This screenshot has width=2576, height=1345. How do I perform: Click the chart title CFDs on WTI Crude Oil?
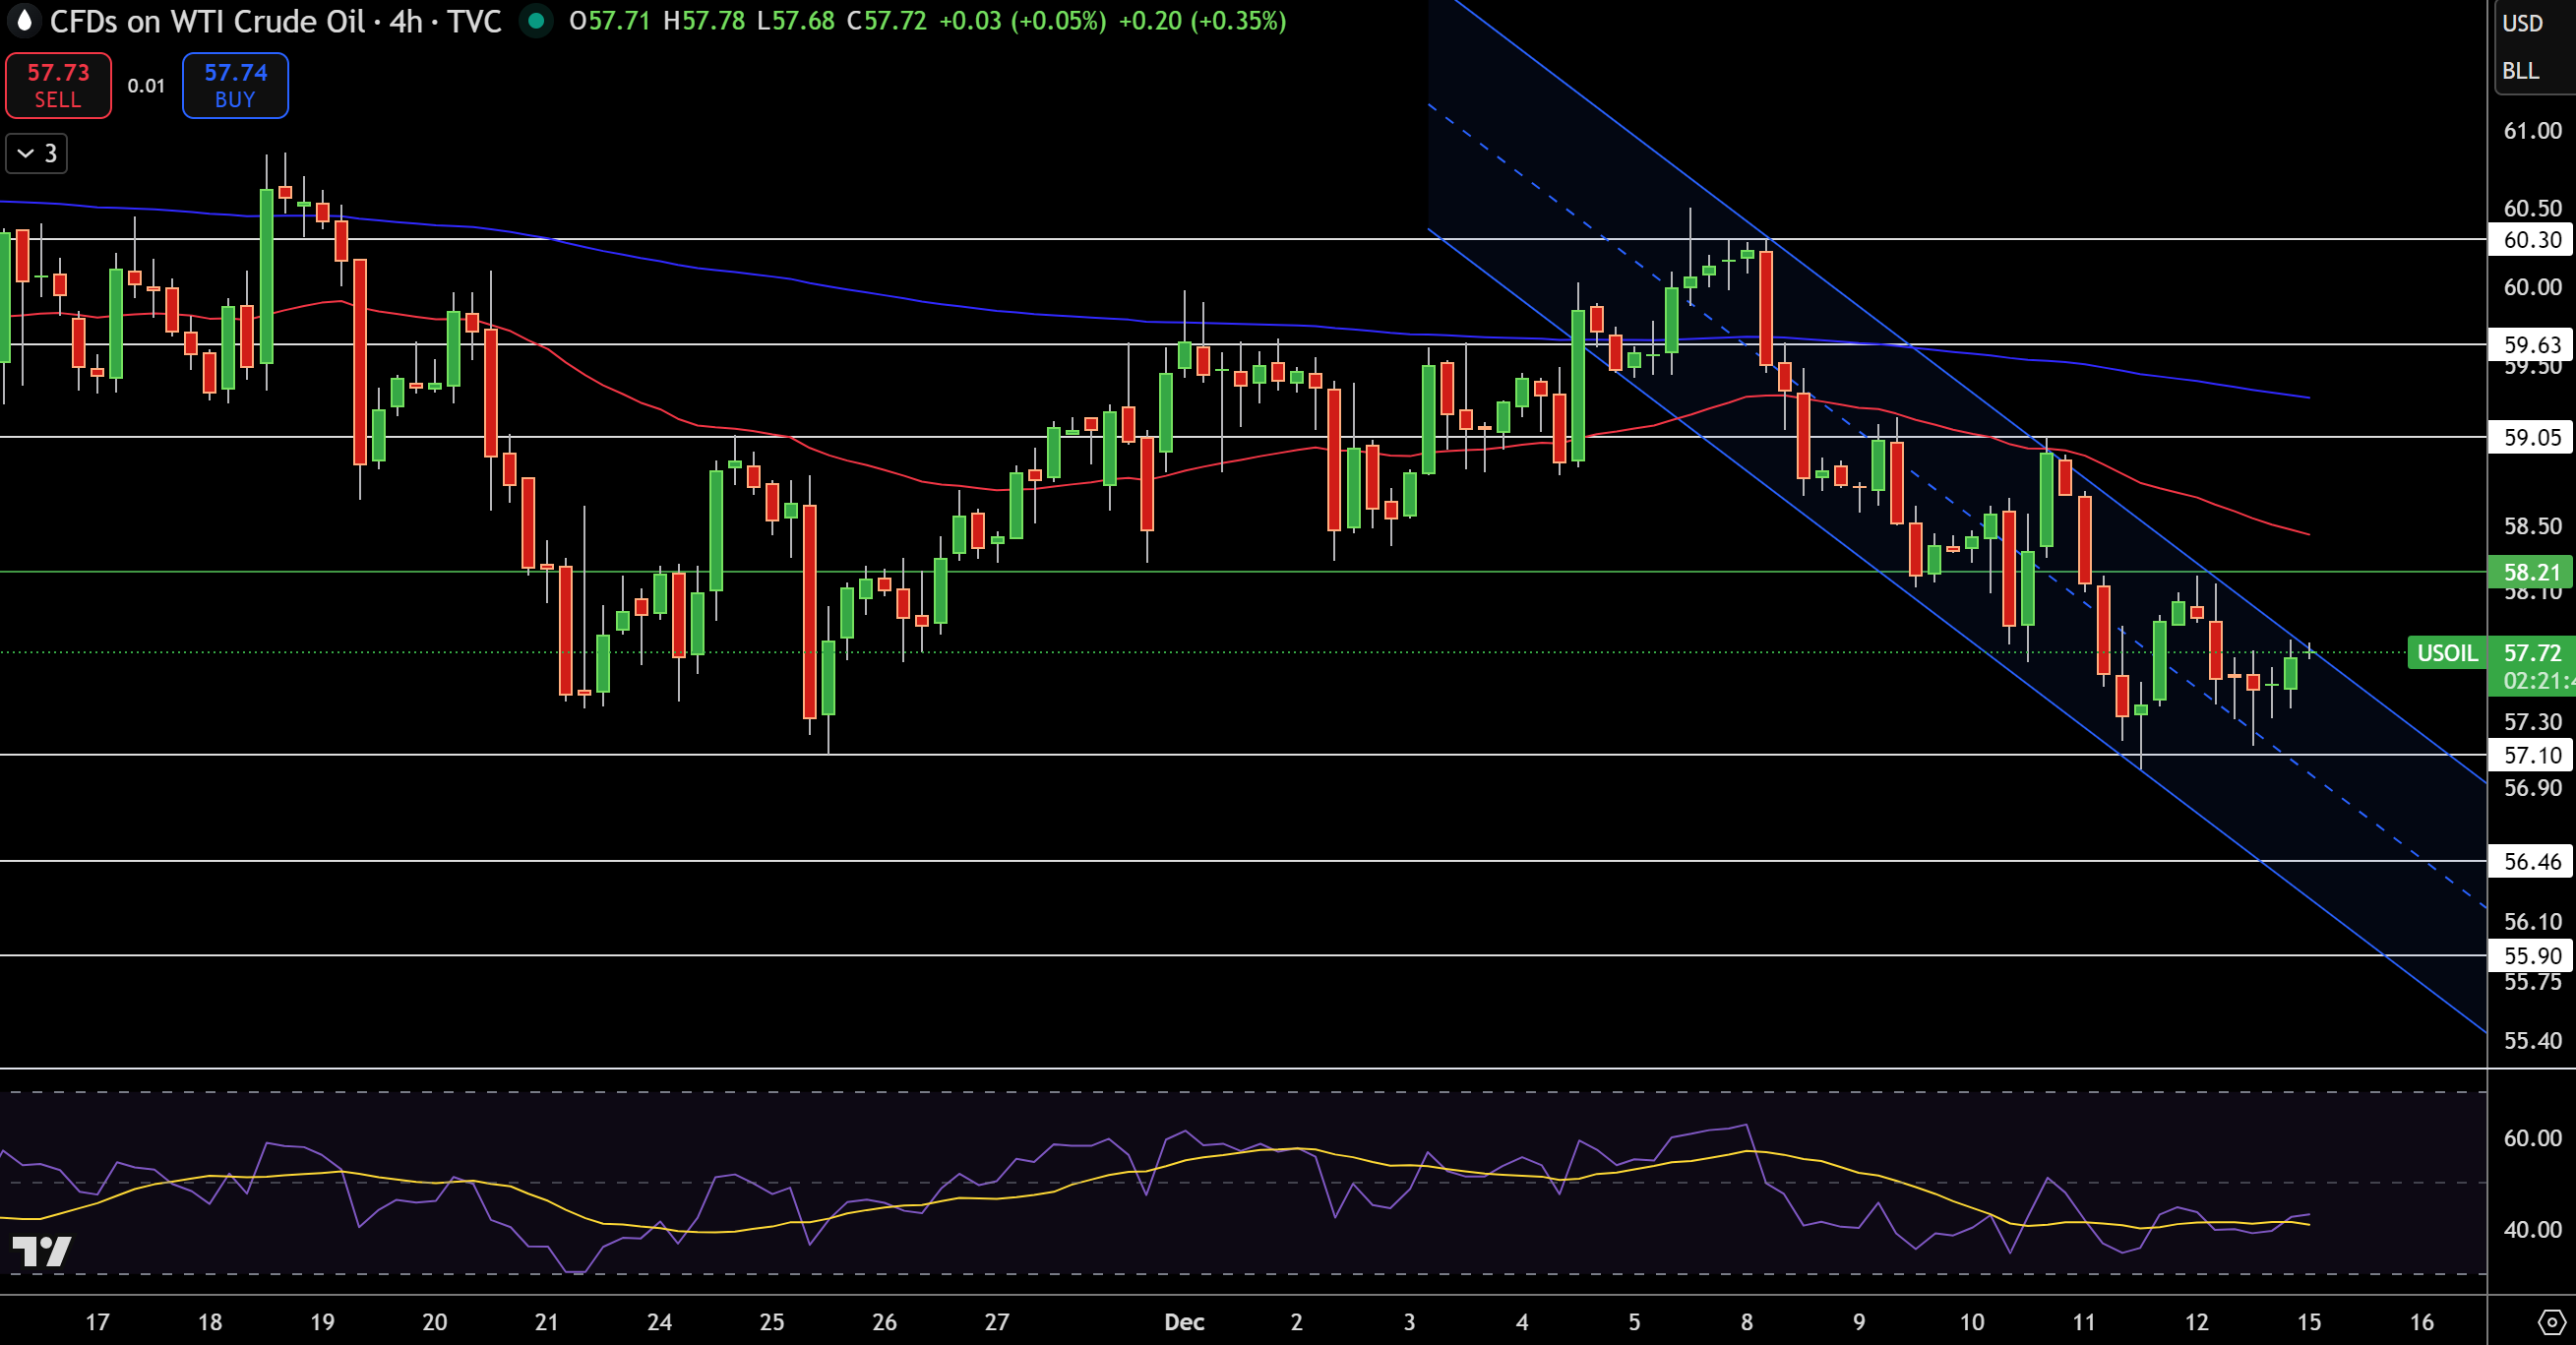(207, 21)
